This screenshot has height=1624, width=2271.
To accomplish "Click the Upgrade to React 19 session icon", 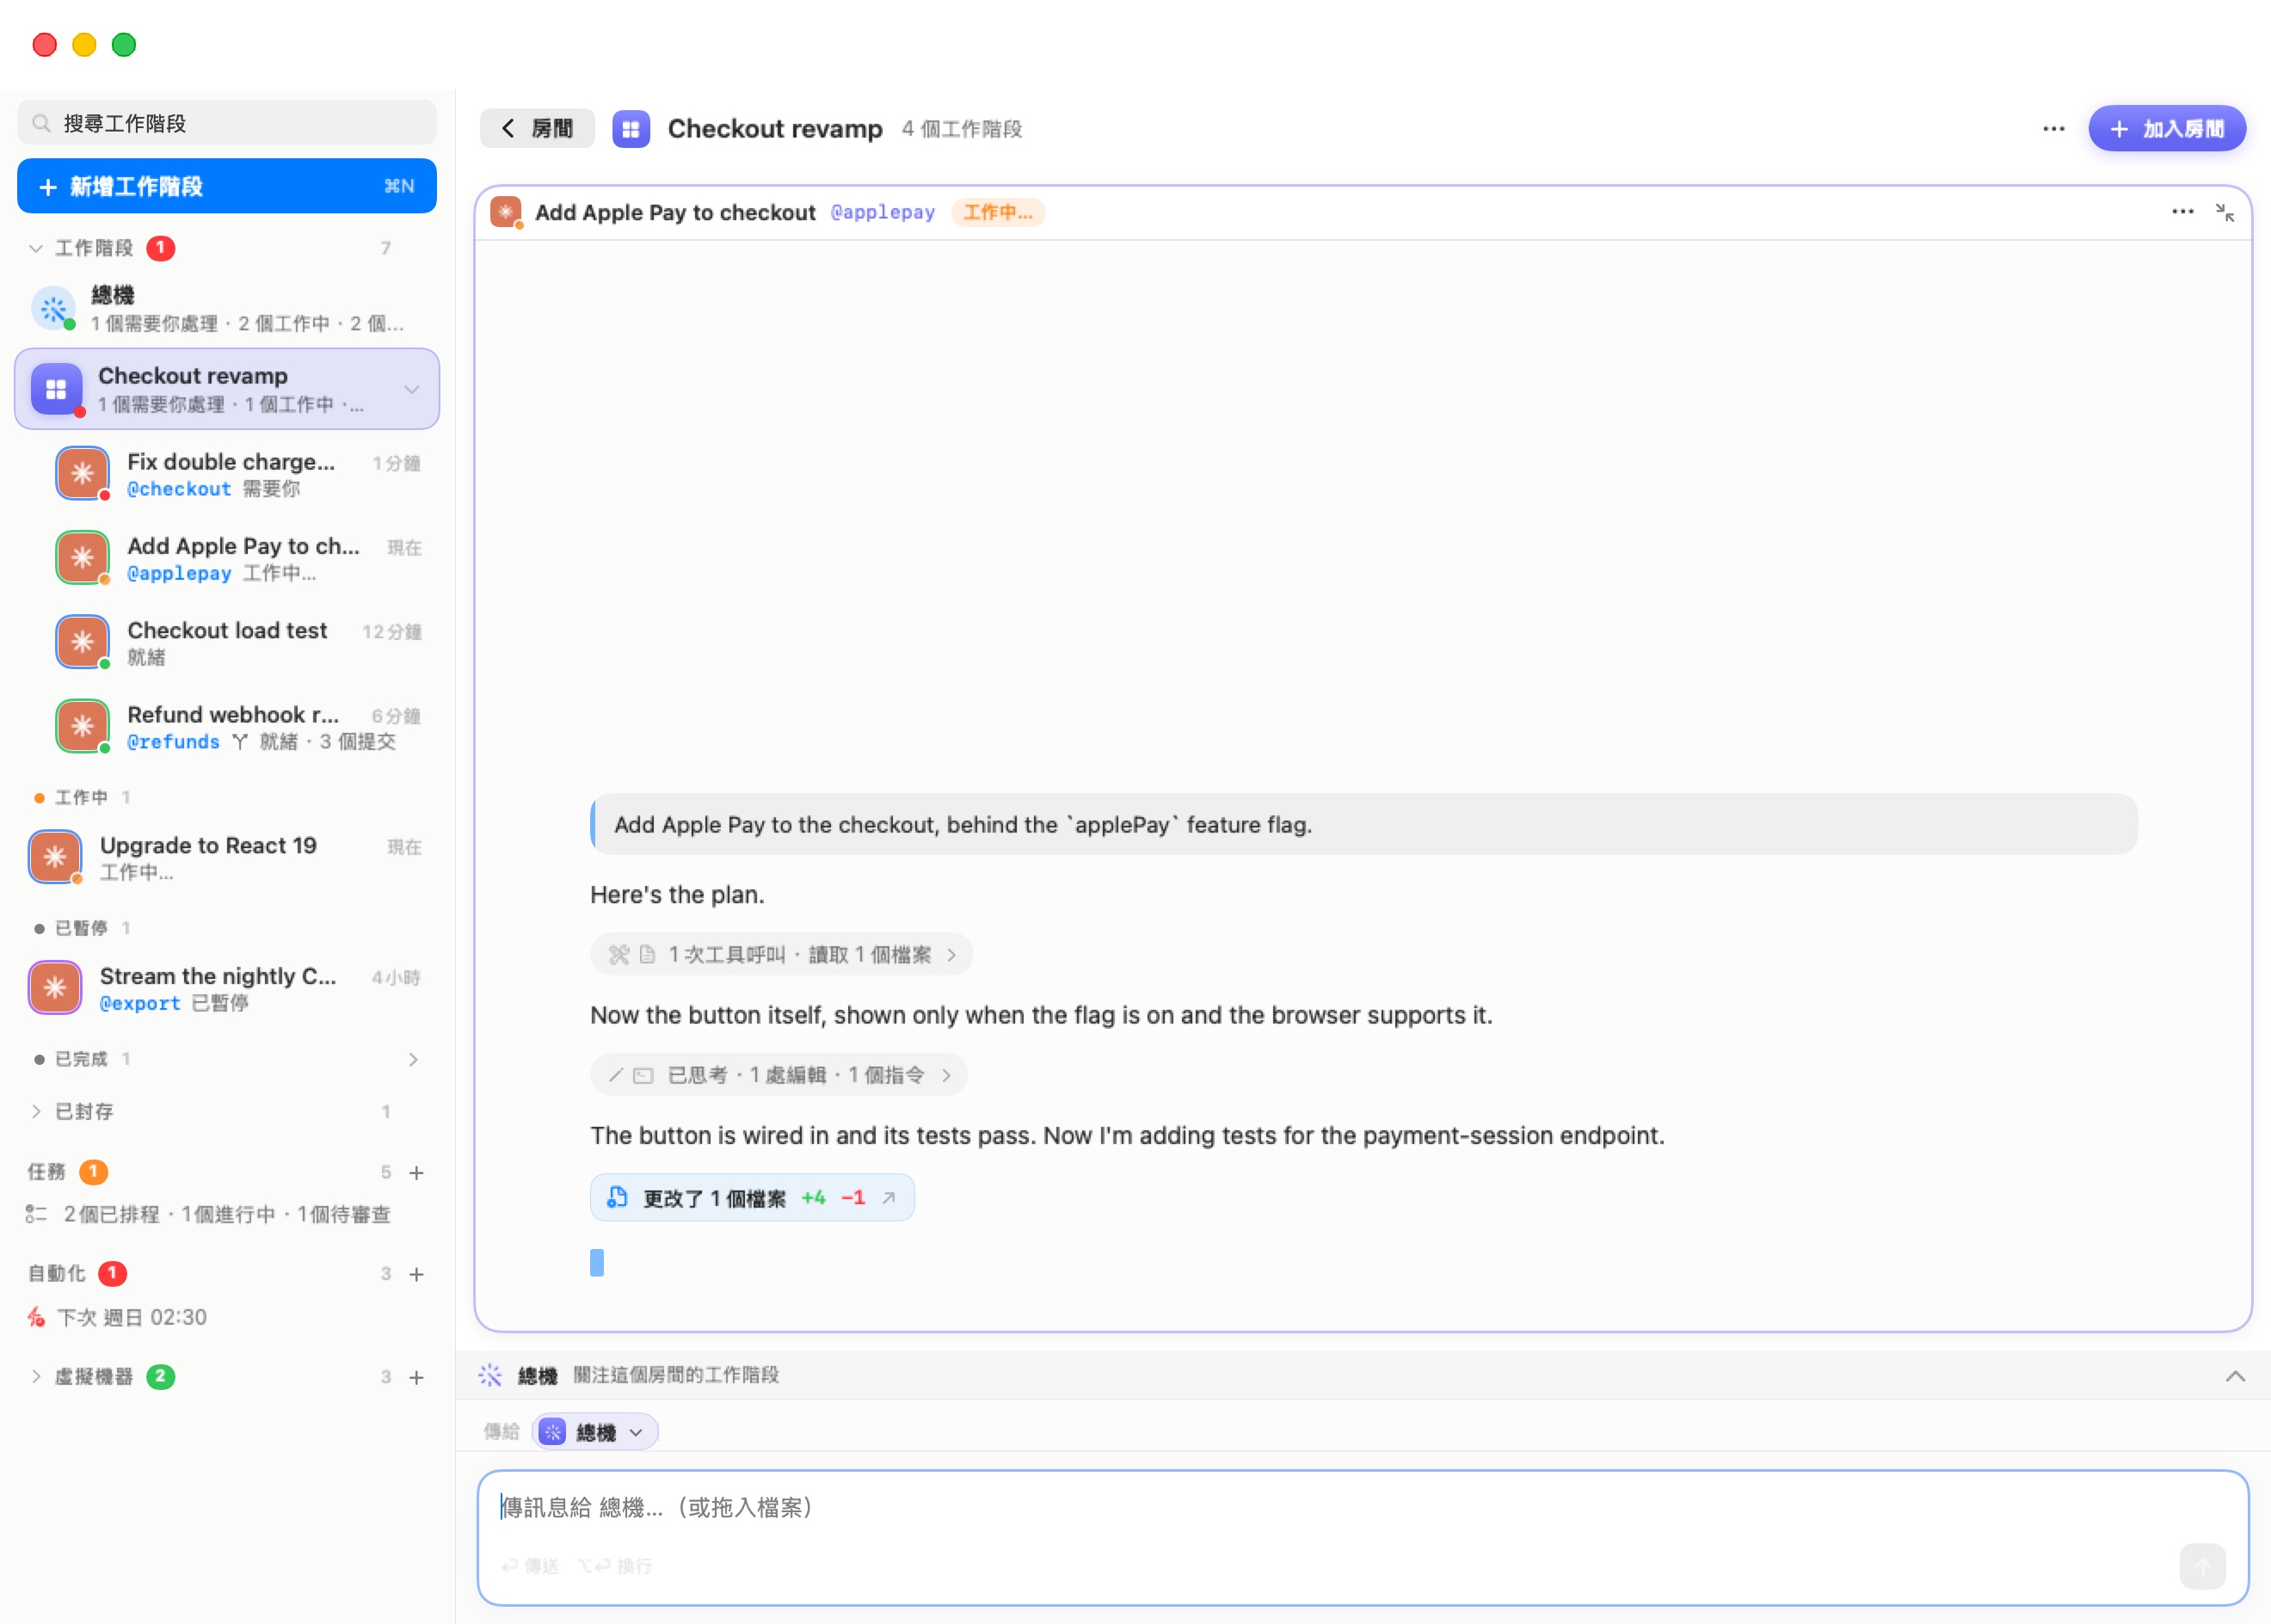I will pyautogui.click(x=55, y=857).
